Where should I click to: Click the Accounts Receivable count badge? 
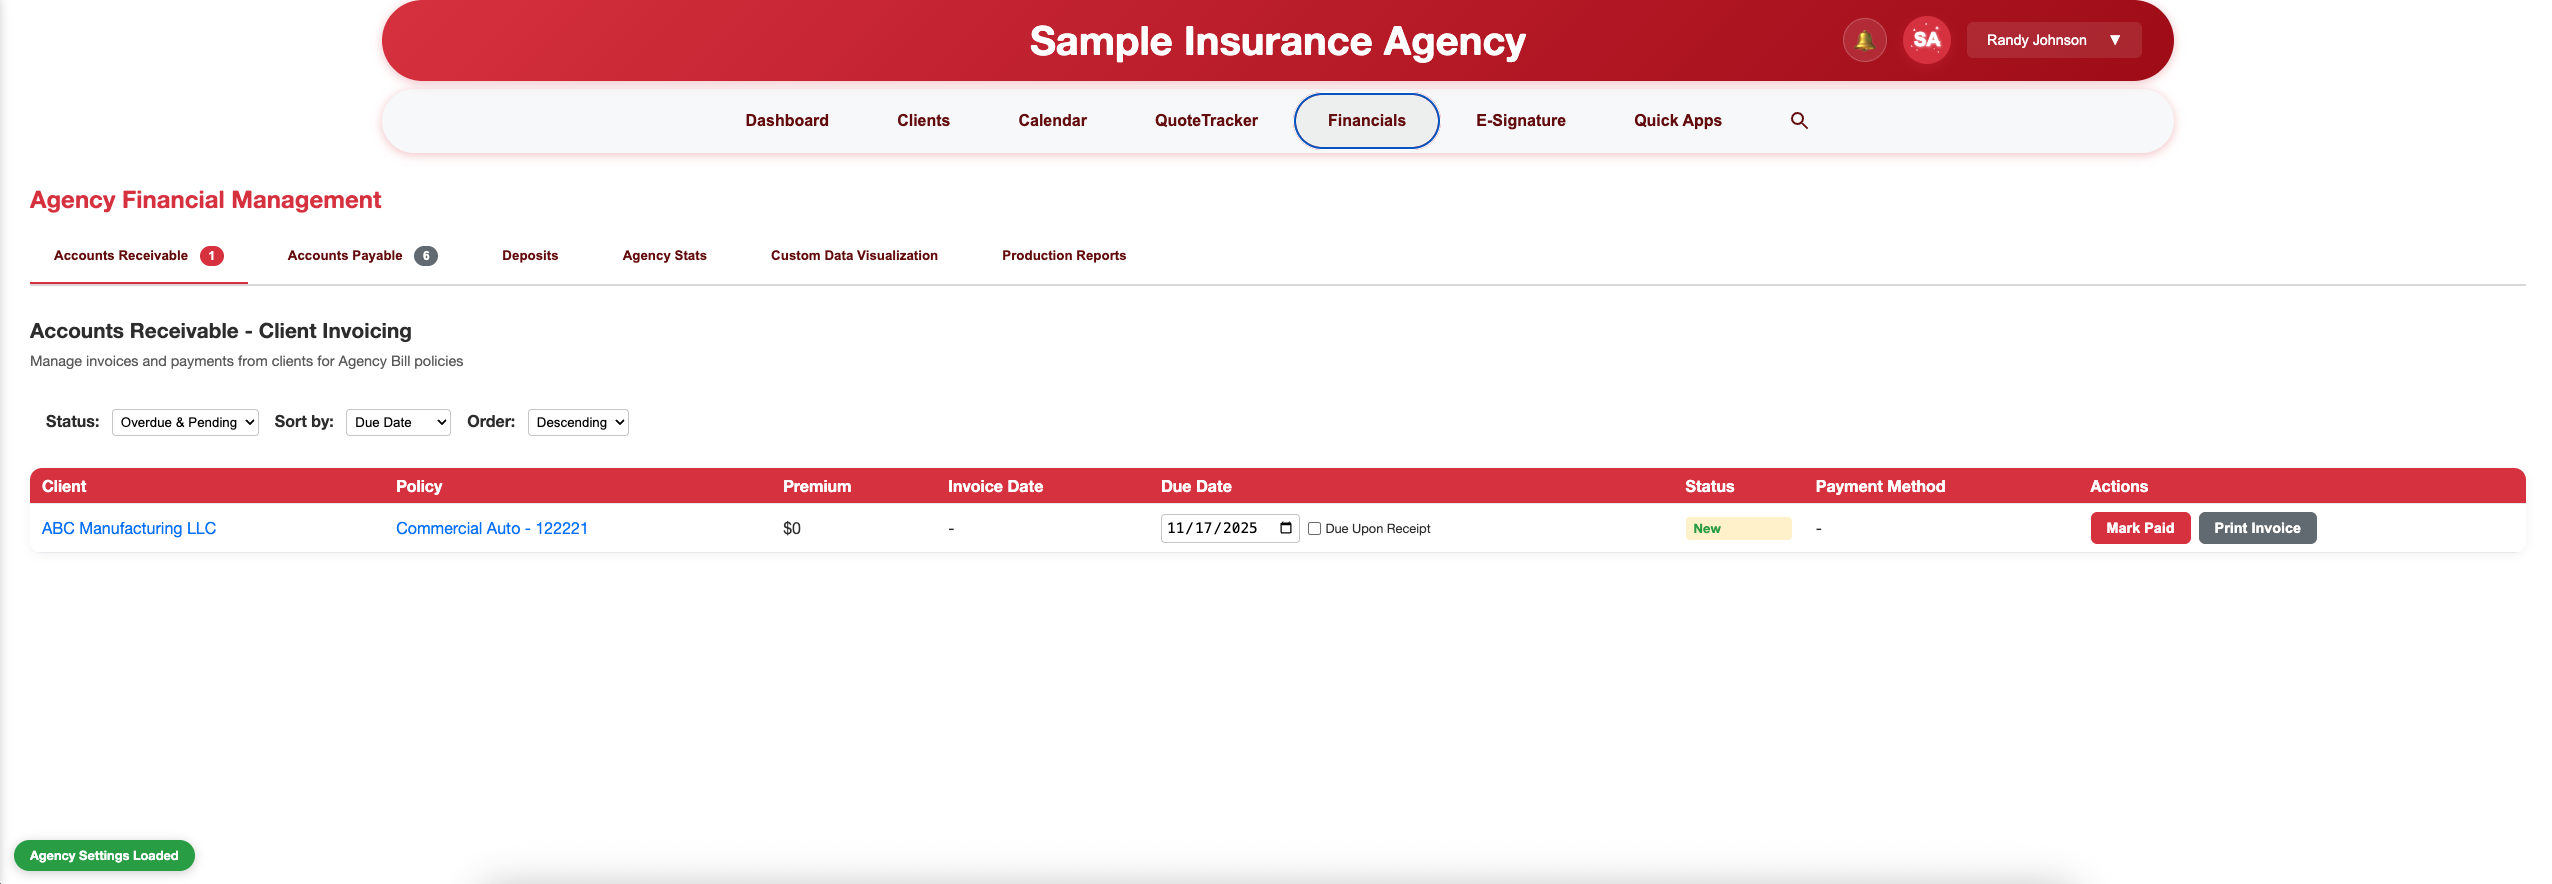(211, 256)
